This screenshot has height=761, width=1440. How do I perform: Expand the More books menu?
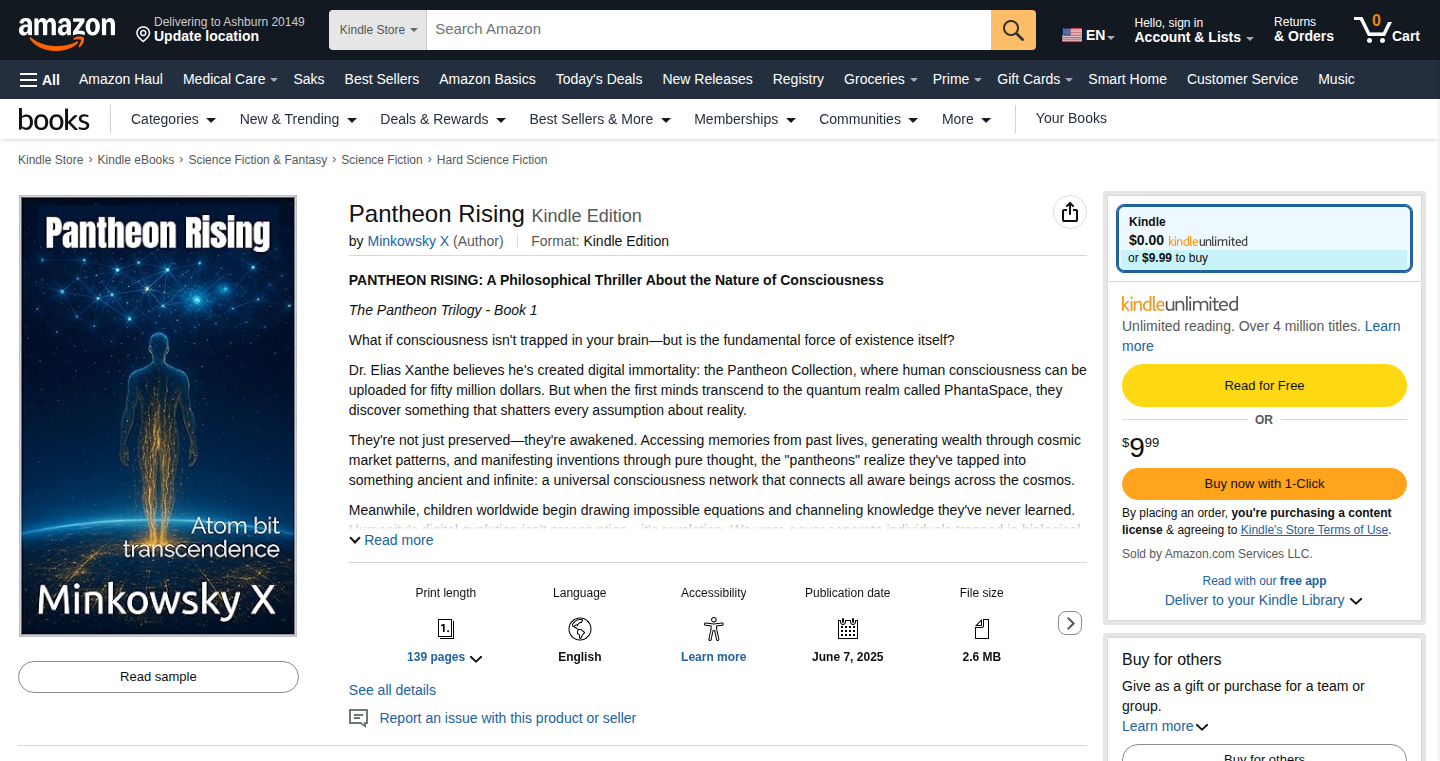[x=966, y=119]
